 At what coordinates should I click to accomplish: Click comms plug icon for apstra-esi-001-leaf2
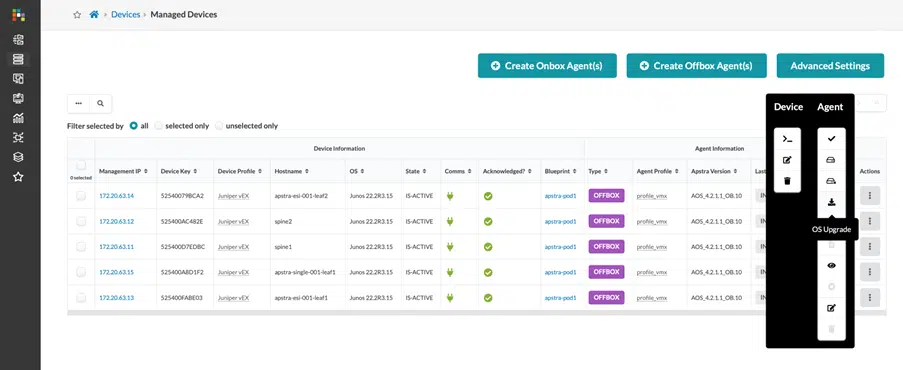(450, 196)
